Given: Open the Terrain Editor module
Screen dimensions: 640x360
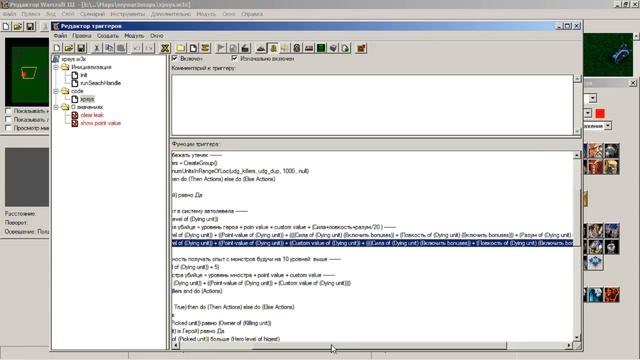Looking at the screenshot, I should (x=261, y=48).
